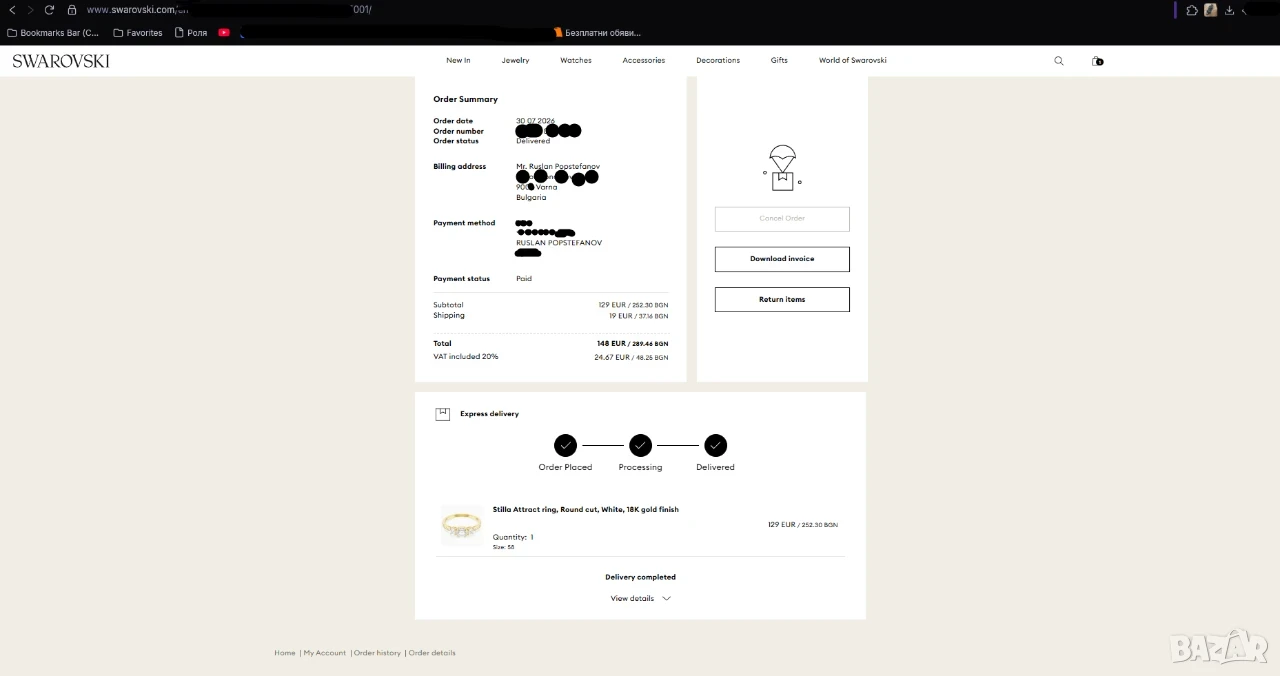Open the YouTube bookmark icon

click(224, 32)
